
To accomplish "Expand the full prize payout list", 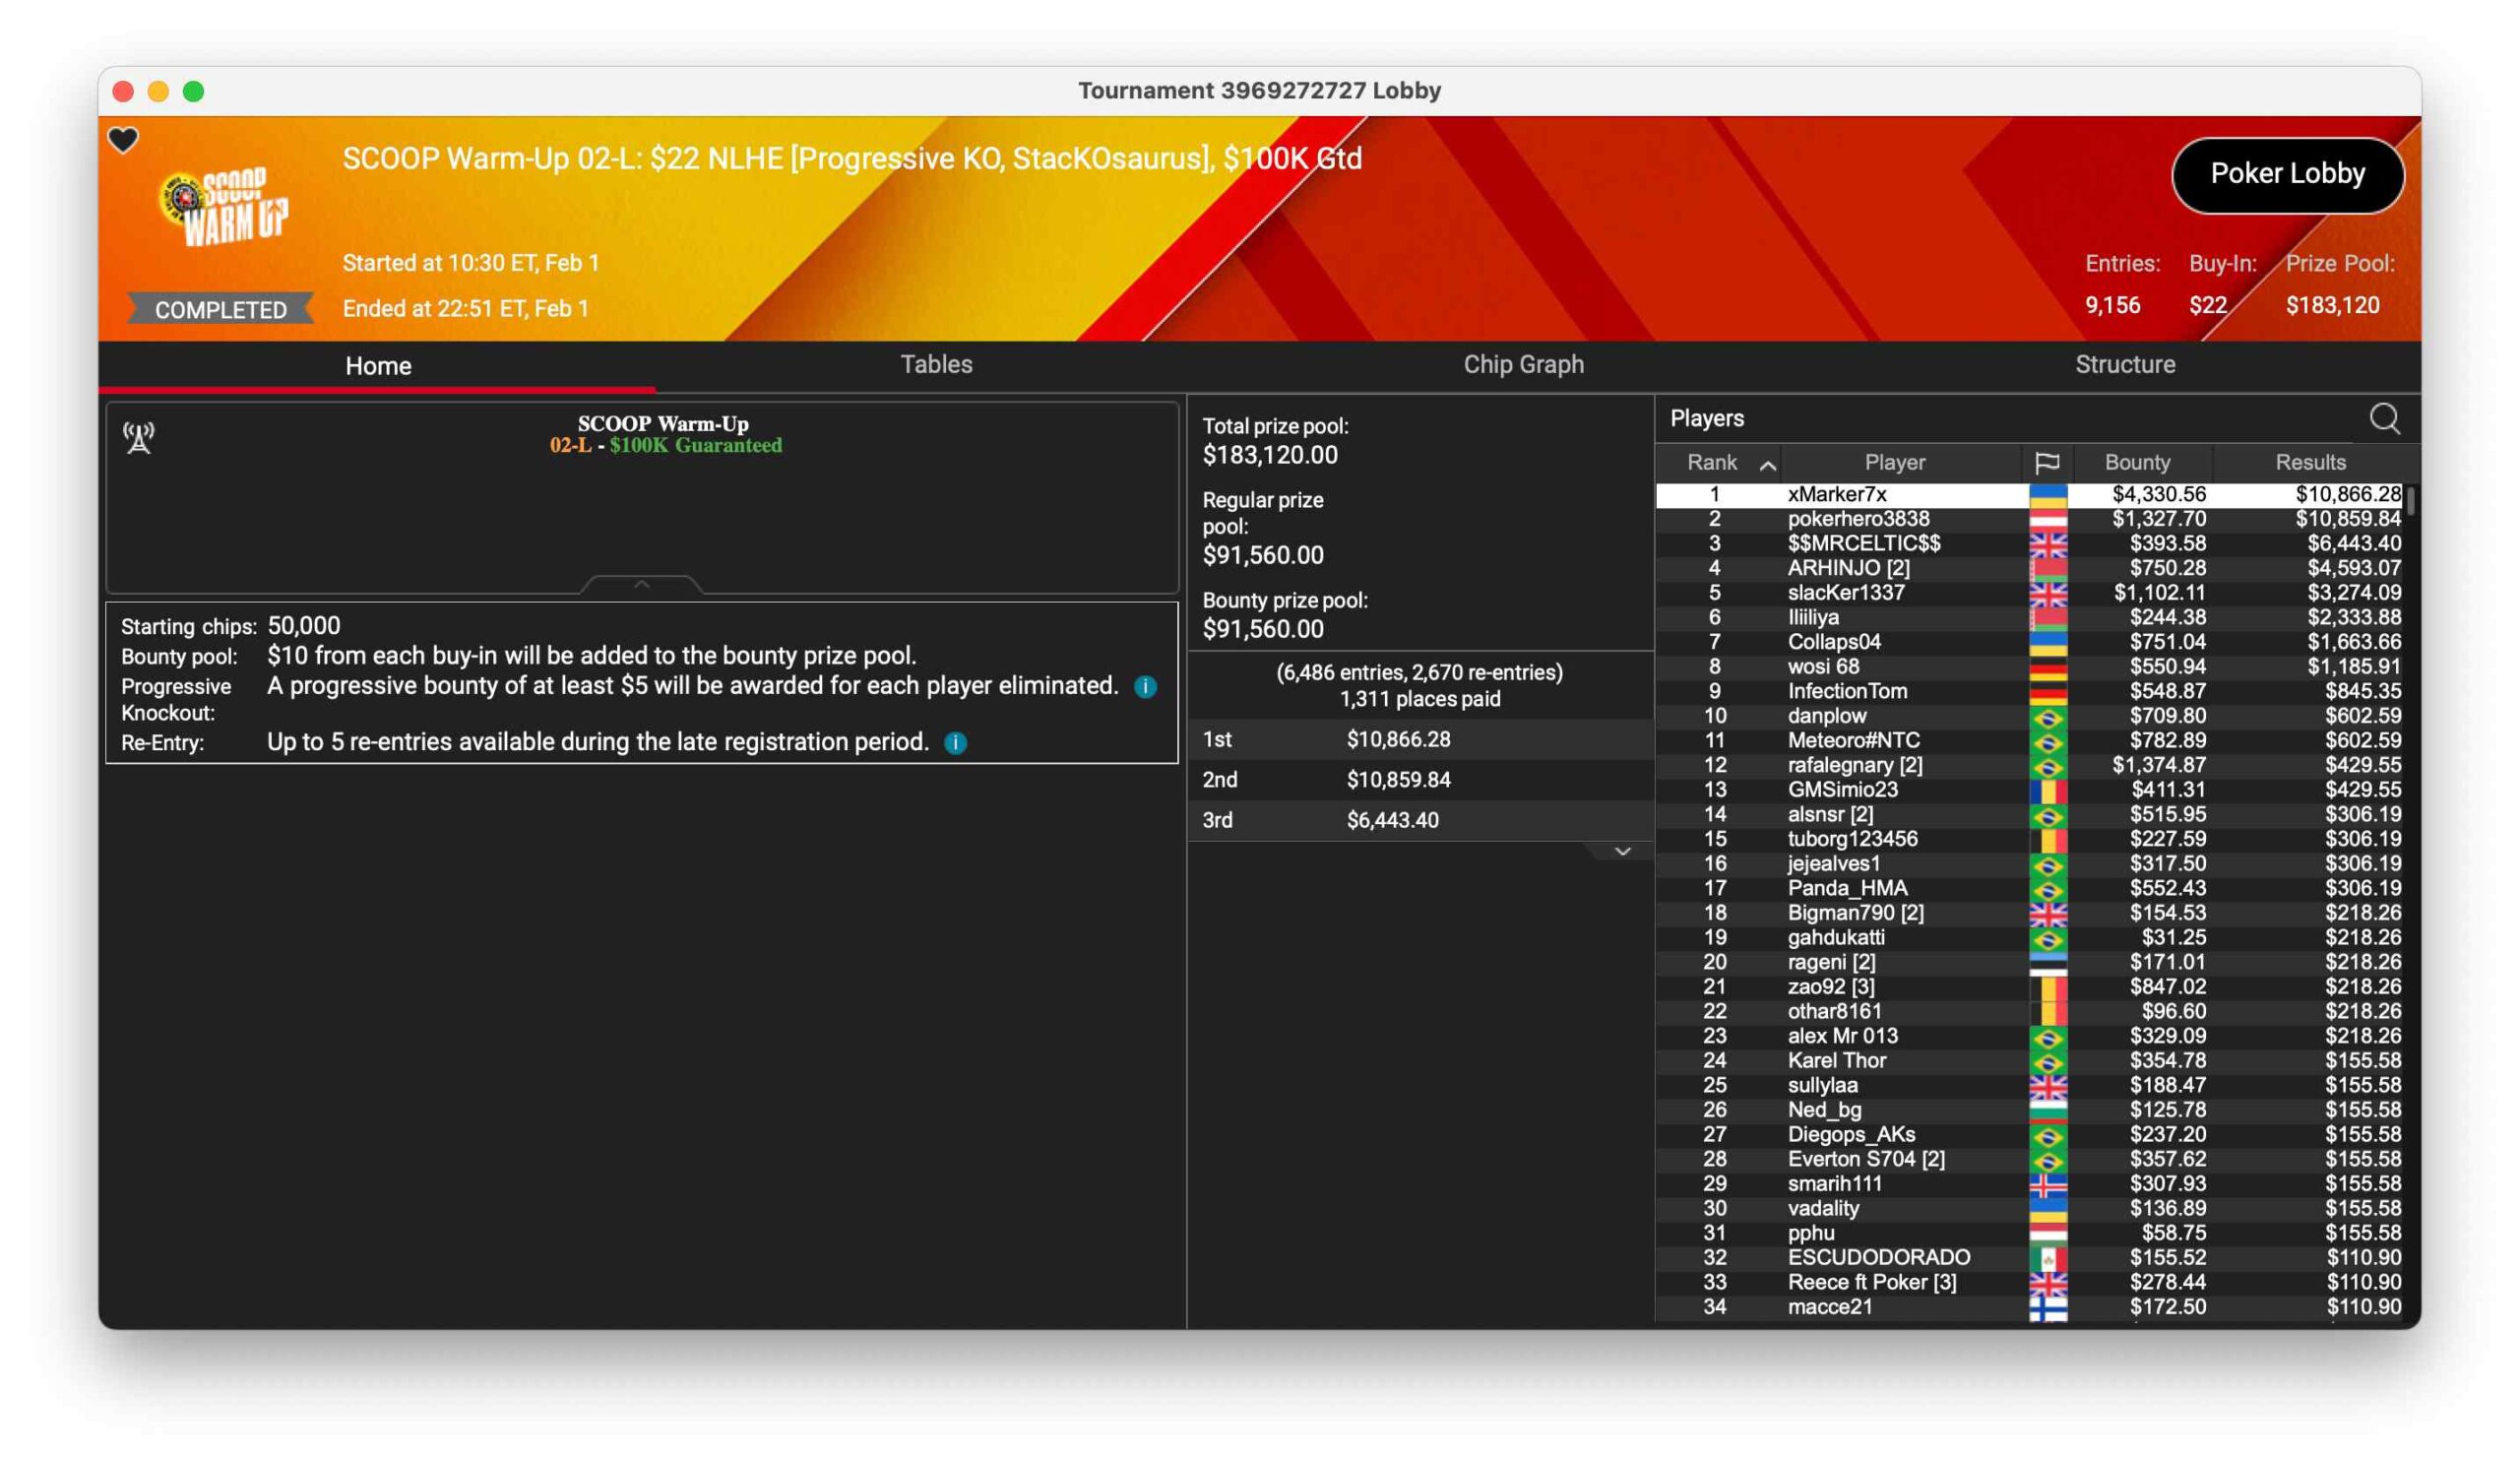I will pos(1622,852).
